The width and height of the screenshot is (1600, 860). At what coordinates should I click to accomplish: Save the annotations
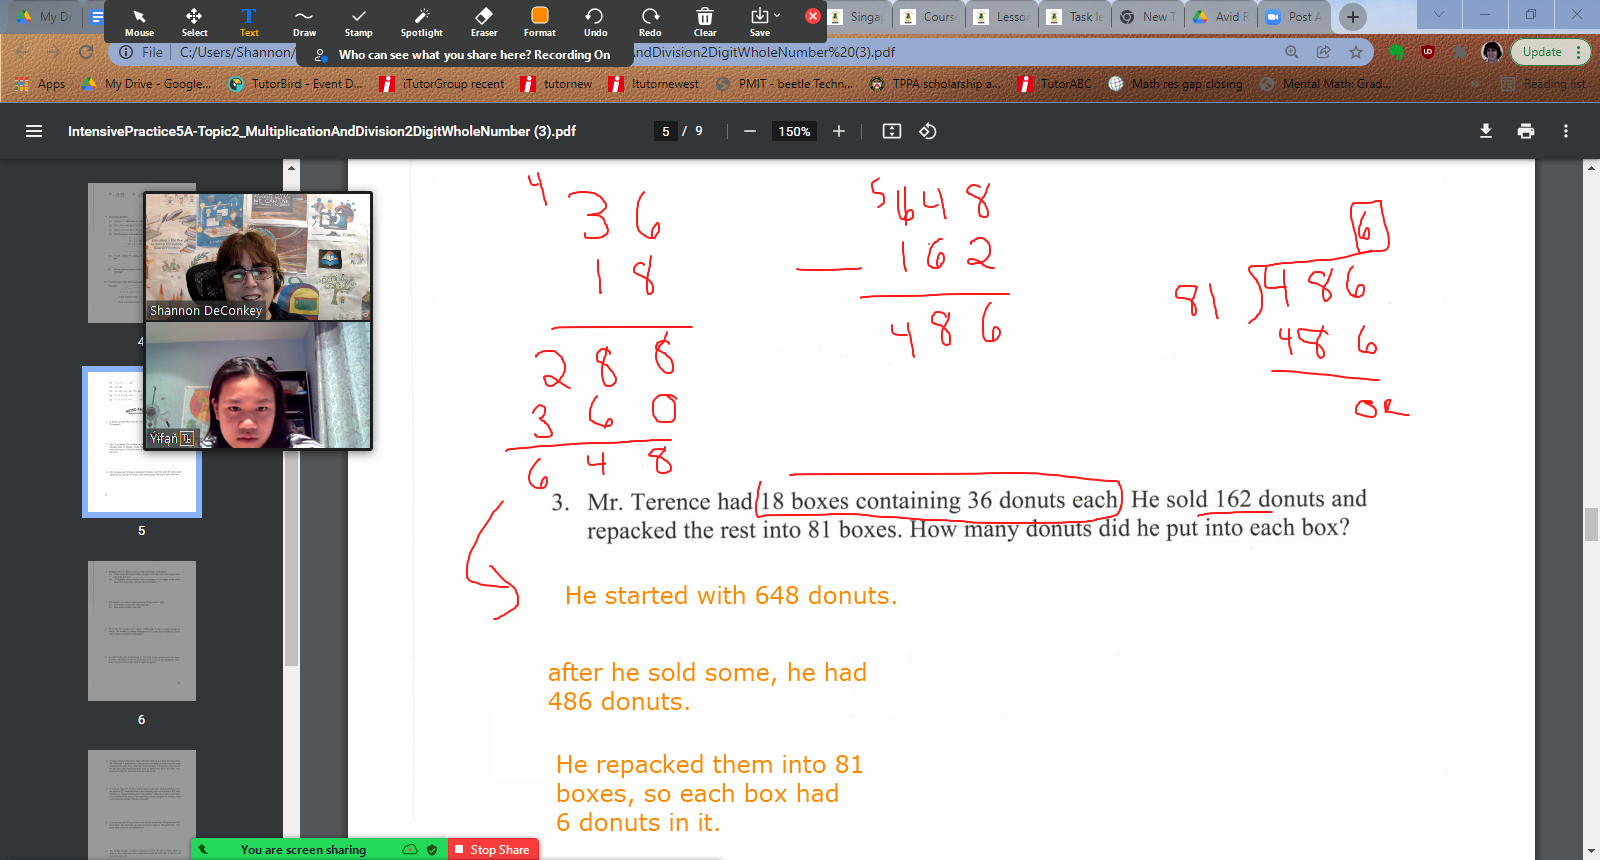pos(760,21)
